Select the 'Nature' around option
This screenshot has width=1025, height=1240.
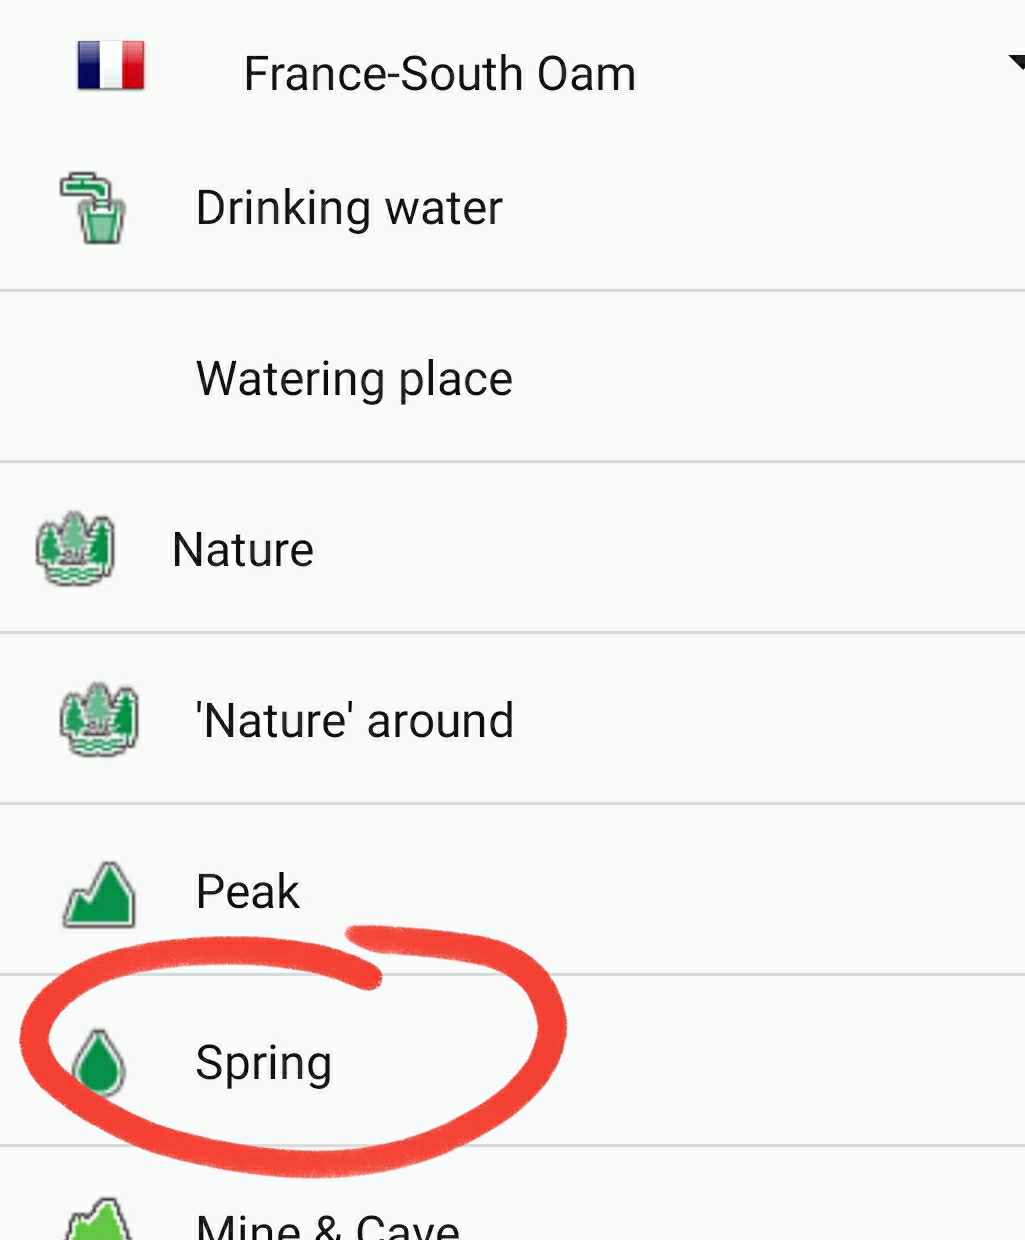coord(355,721)
